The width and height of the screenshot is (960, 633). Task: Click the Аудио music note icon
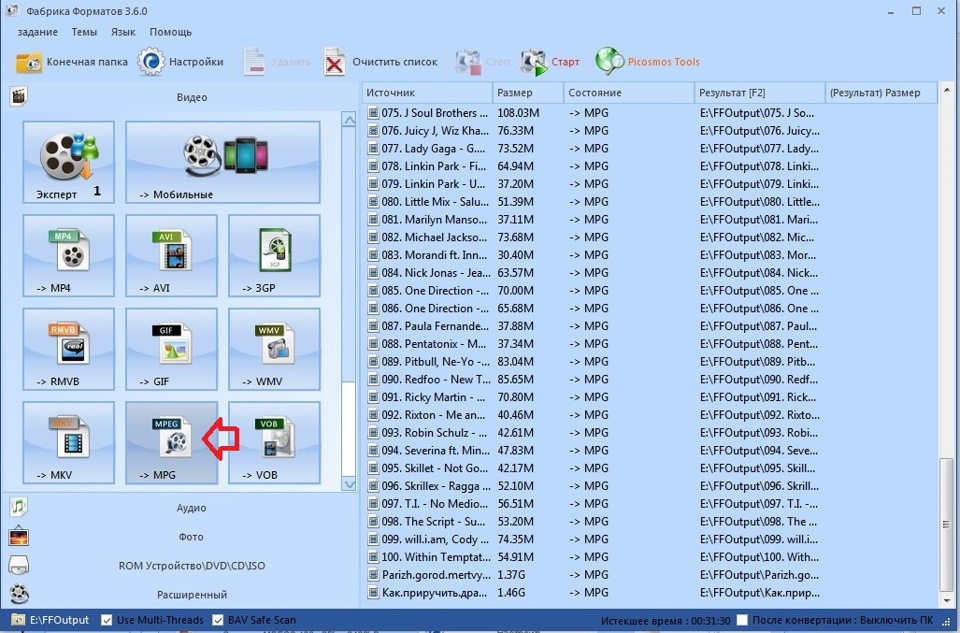[19, 507]
